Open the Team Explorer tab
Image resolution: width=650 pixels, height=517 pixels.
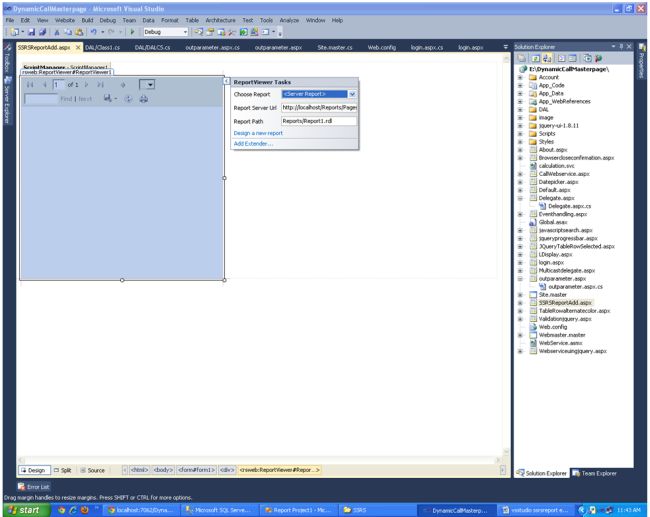[594, 473]
